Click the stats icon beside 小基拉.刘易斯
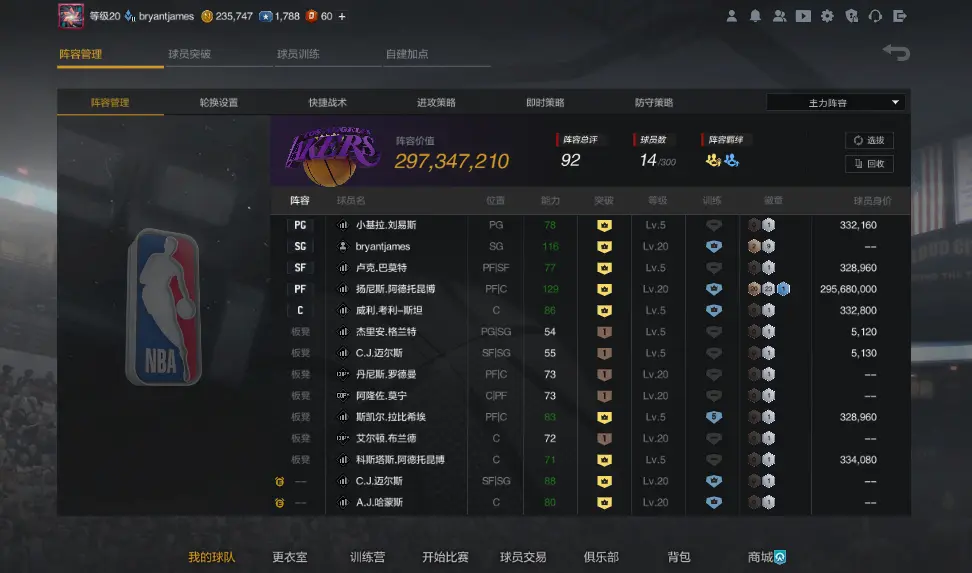Screen dimensions: 972x573 [x=342, y=225]
